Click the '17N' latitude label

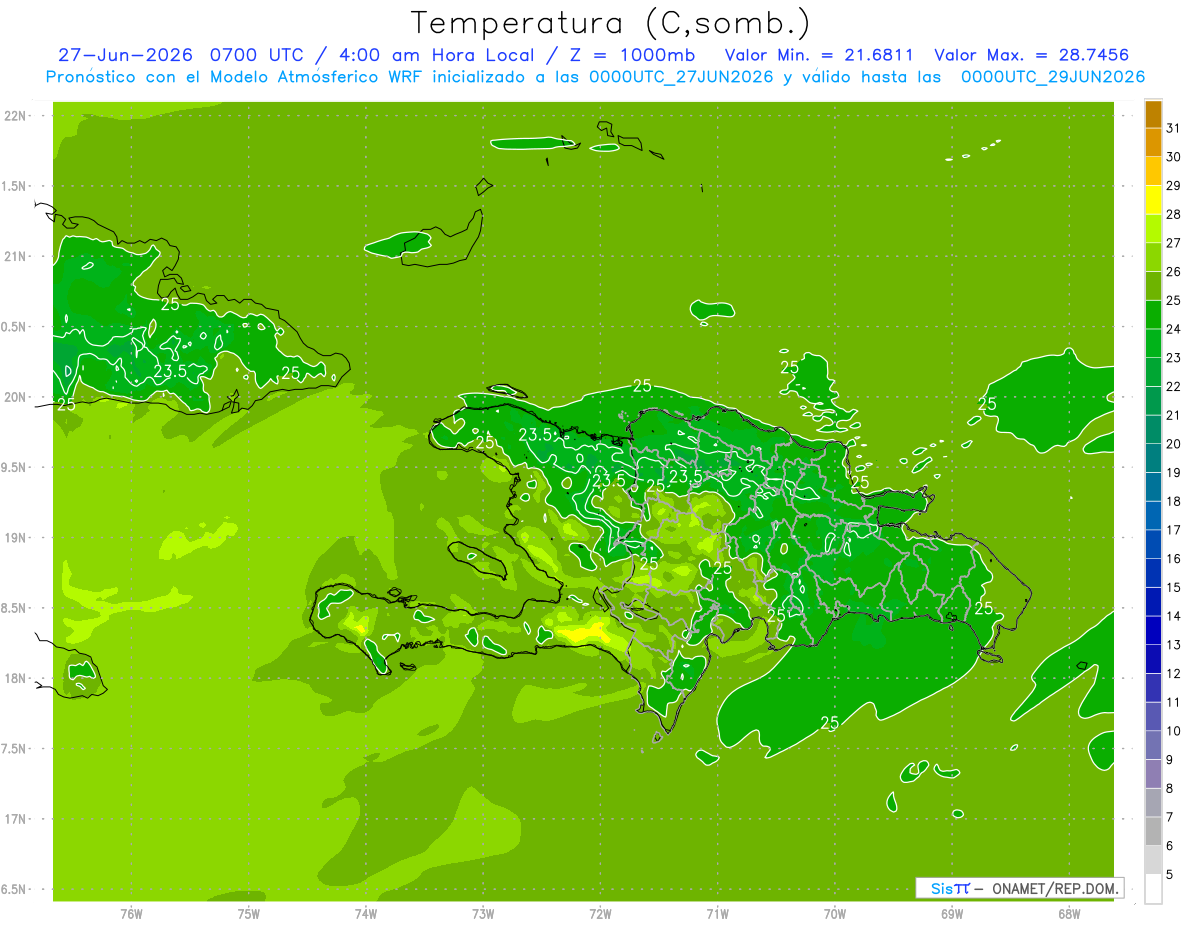click(15, 819)
